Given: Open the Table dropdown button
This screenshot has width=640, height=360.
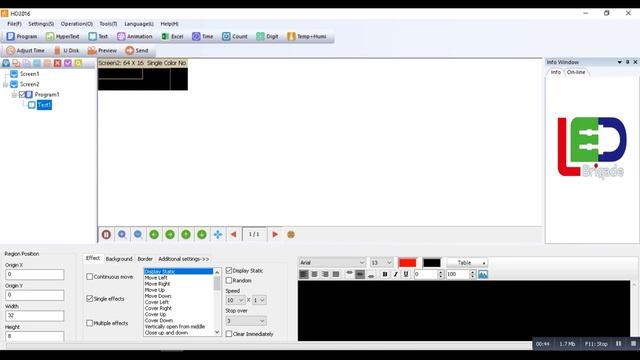Looking at the screenshot, I should tap(467, 262).
